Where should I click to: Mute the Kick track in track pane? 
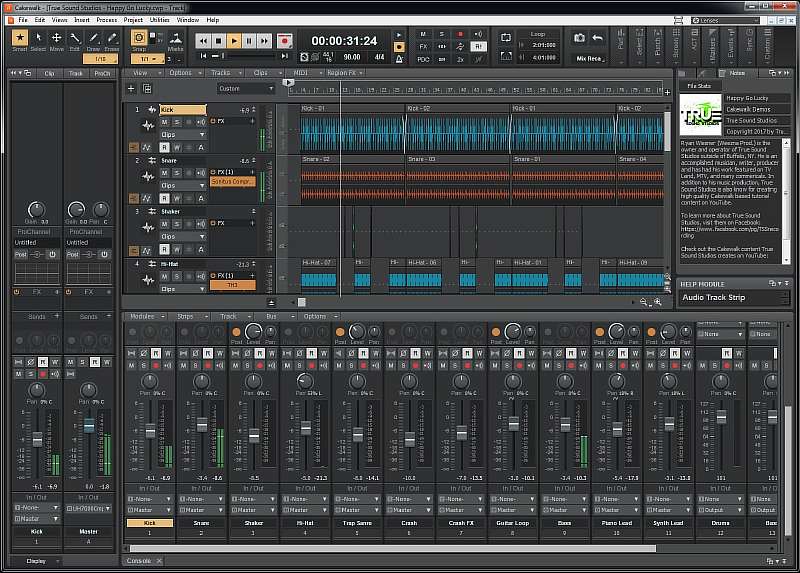pos(164,122)
